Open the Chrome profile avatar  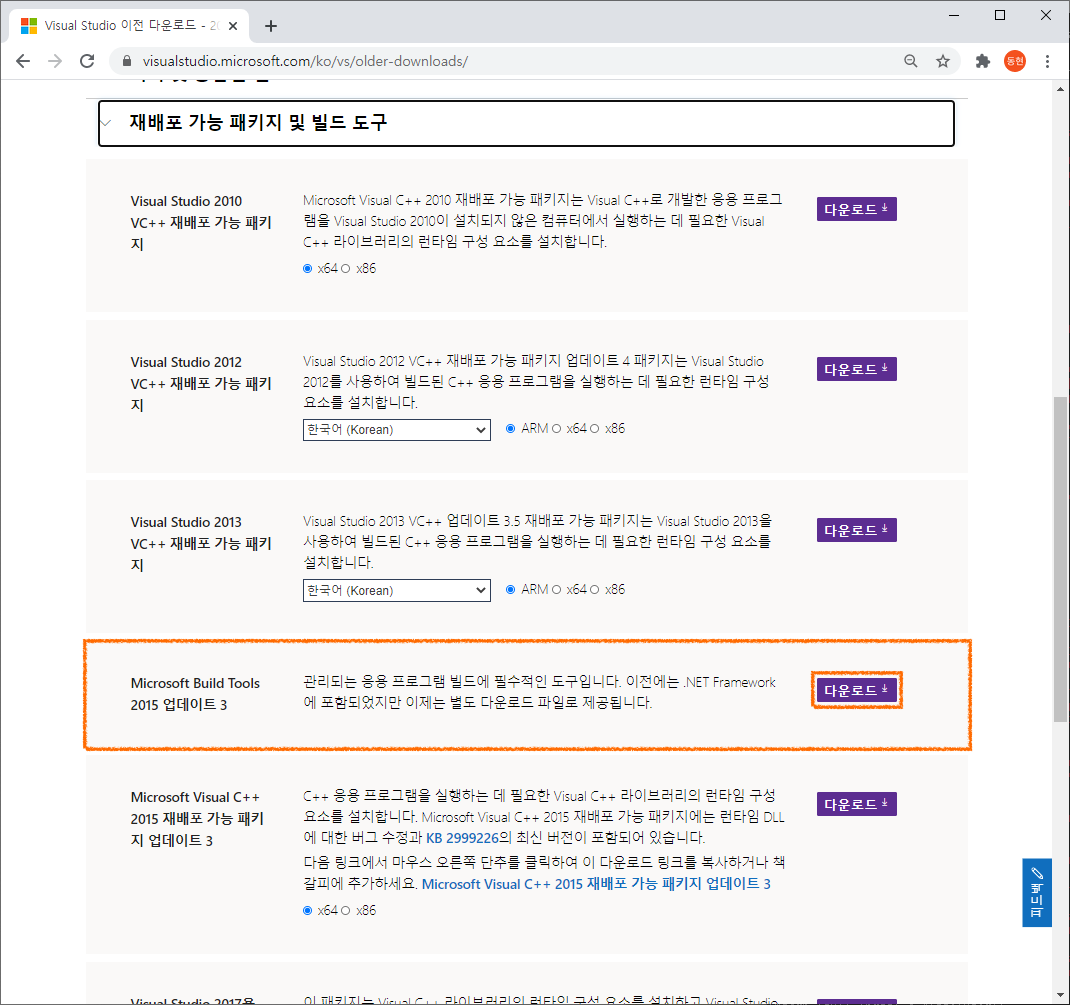[1015, 61]
